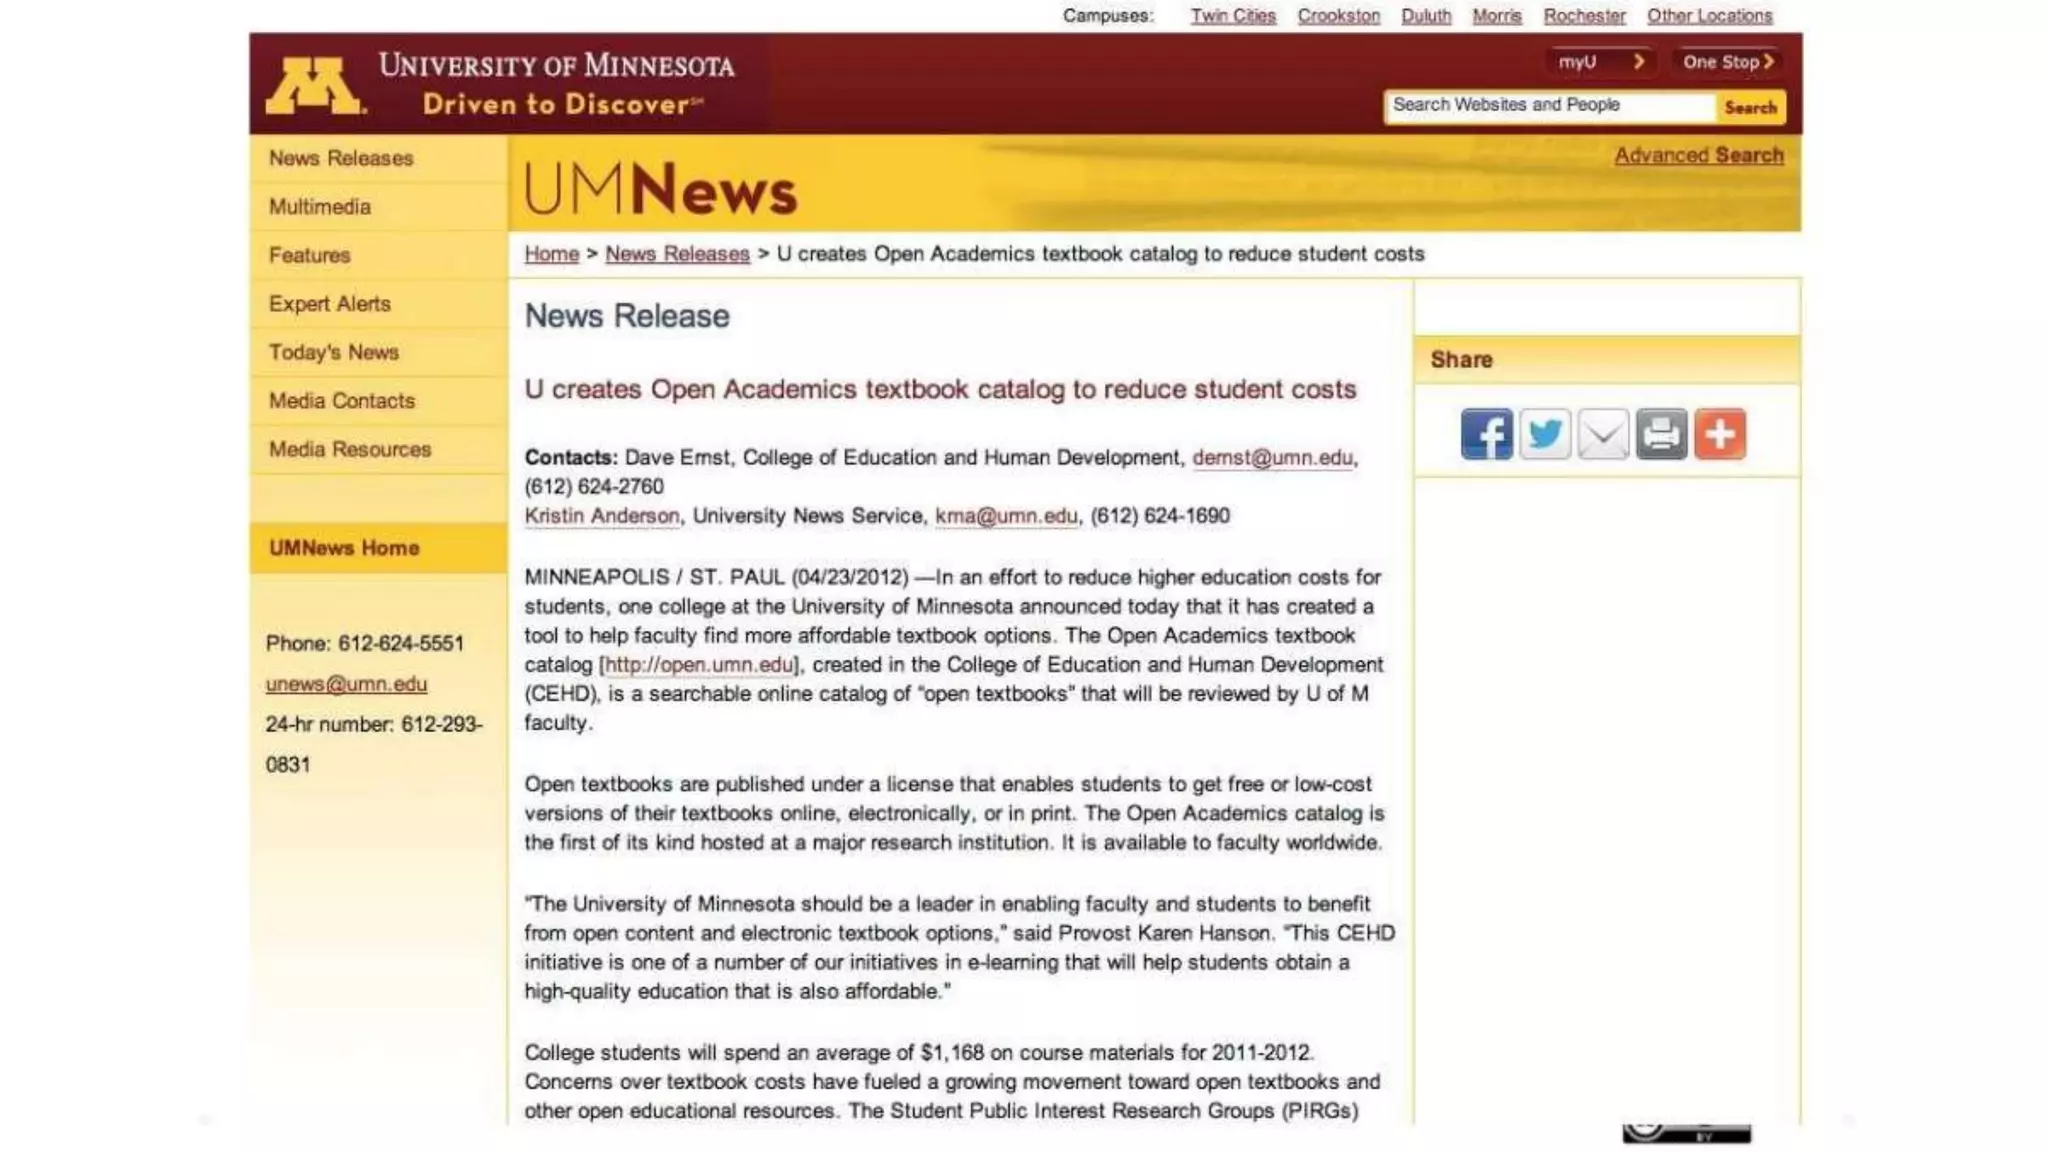Click Home in the breadcrumb

(551, 254)
